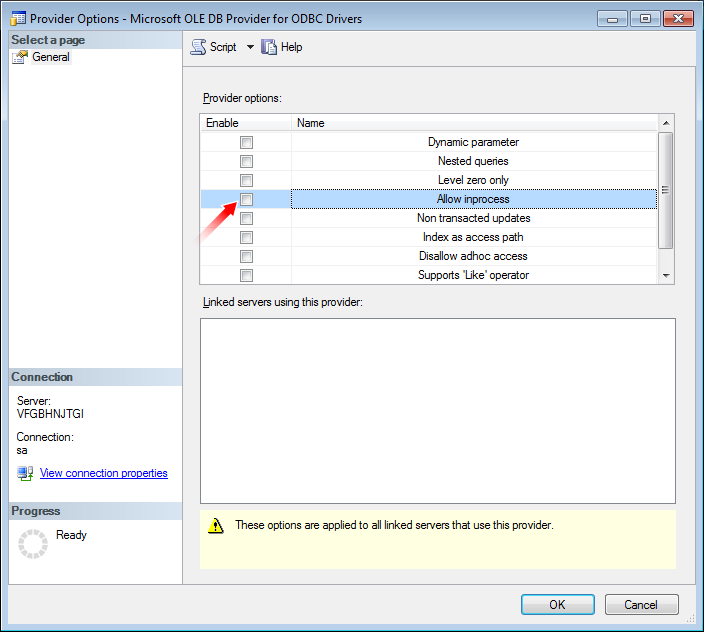The width and height of the screenshot is (704, 632).
Task: Select the 'Disallow adhoc access' row name
Action: tap(474, 256)
